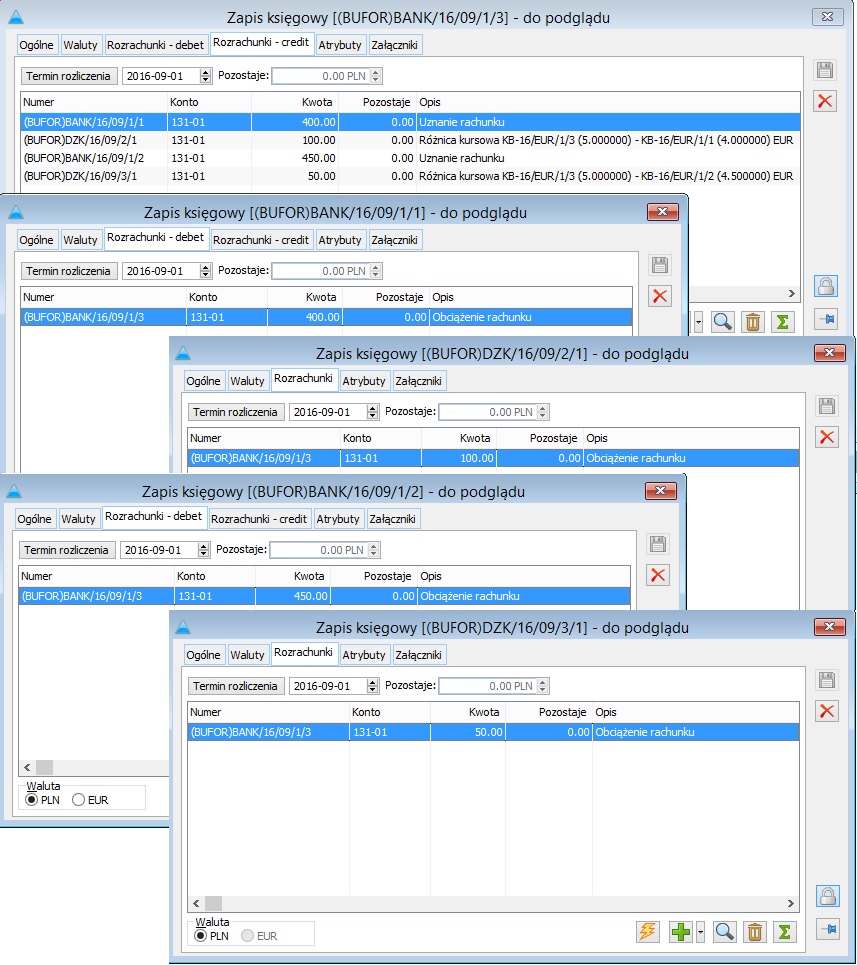This screenshot has width=857, height=965.
Task: Click date spinner in BANK/16/09/1/3 window
Action: click(x=206, y=76)
